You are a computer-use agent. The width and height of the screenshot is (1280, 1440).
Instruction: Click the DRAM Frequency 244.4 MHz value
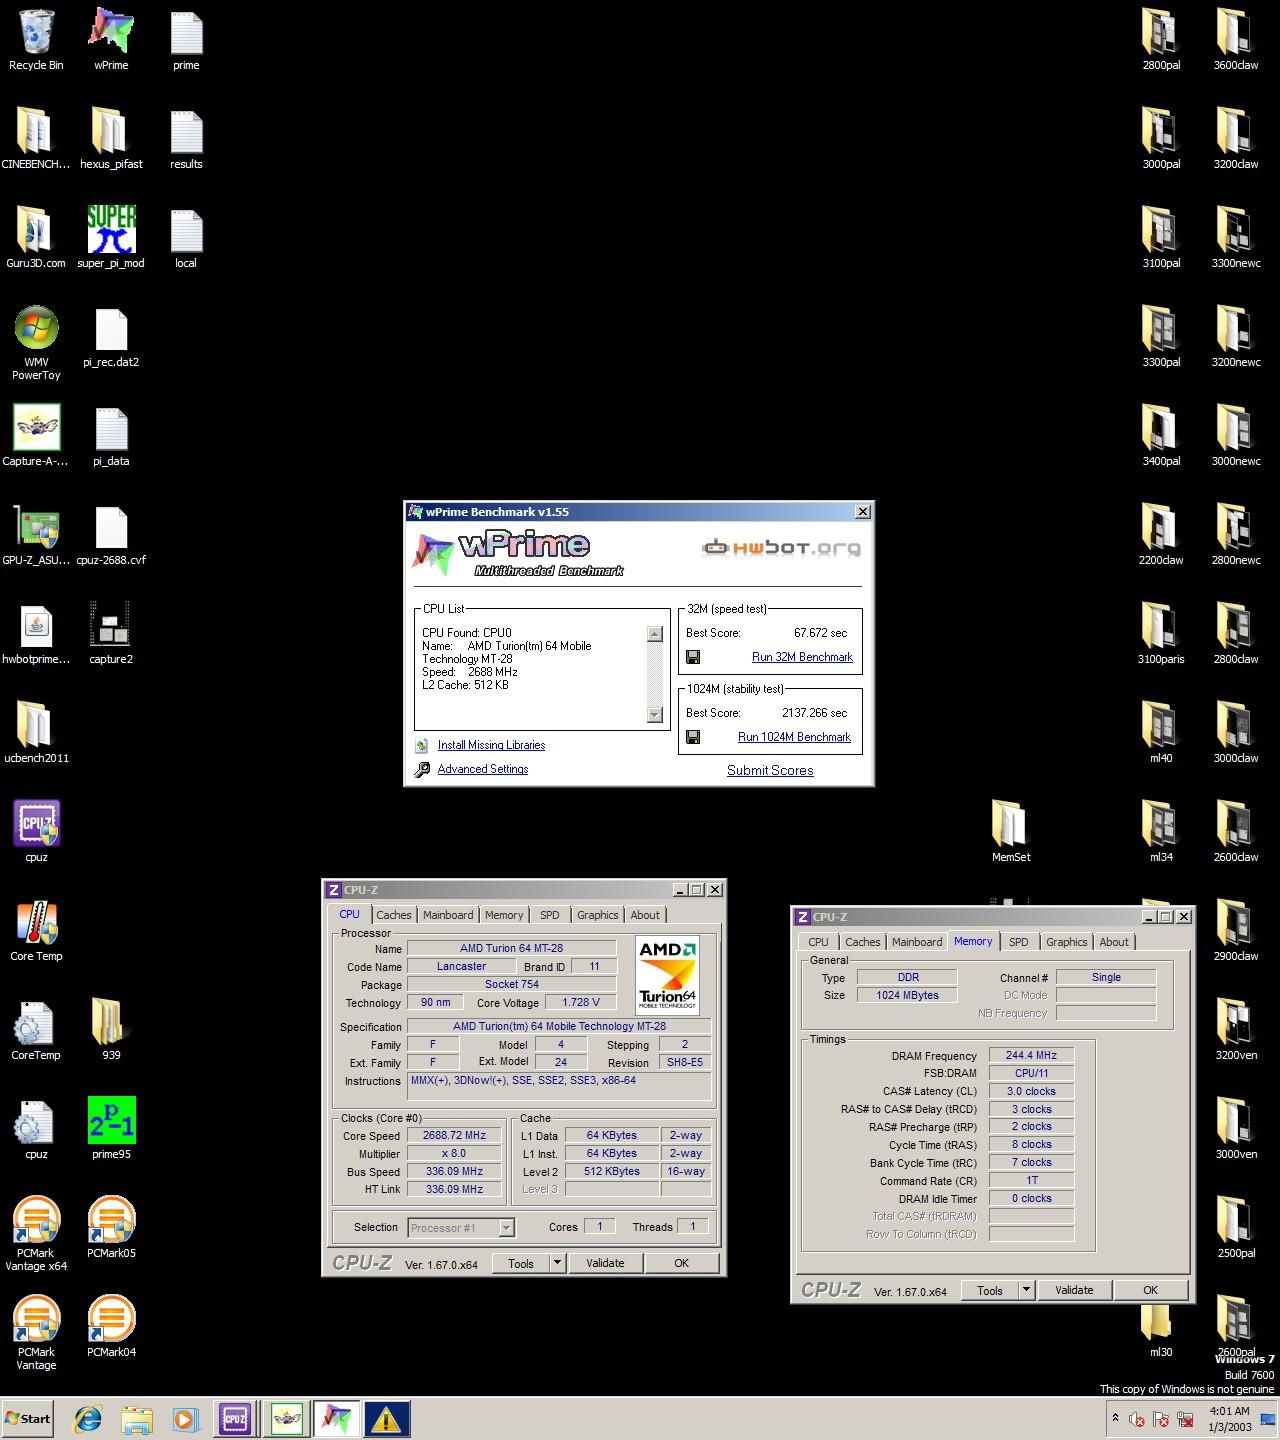pyautogui.click(x=1031, y=1055)
